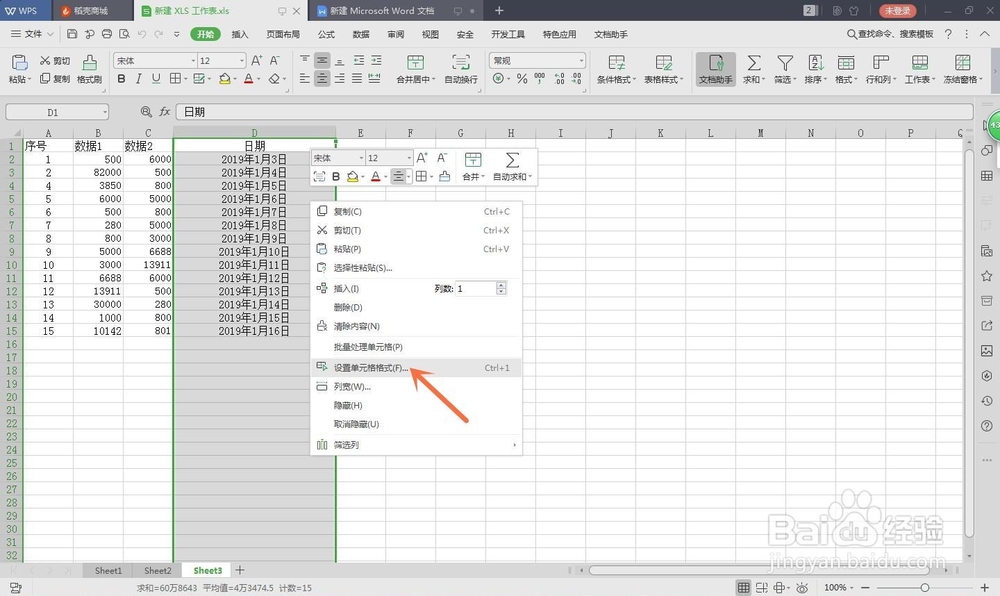The height and width of the screenshot is (596, 1000).
Task: Click the Paste icon in ribbon
Action: (x=19, y=62)
